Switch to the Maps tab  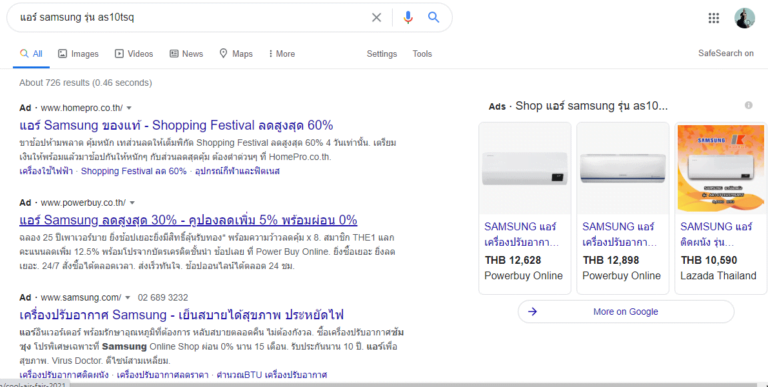(236, 54)
